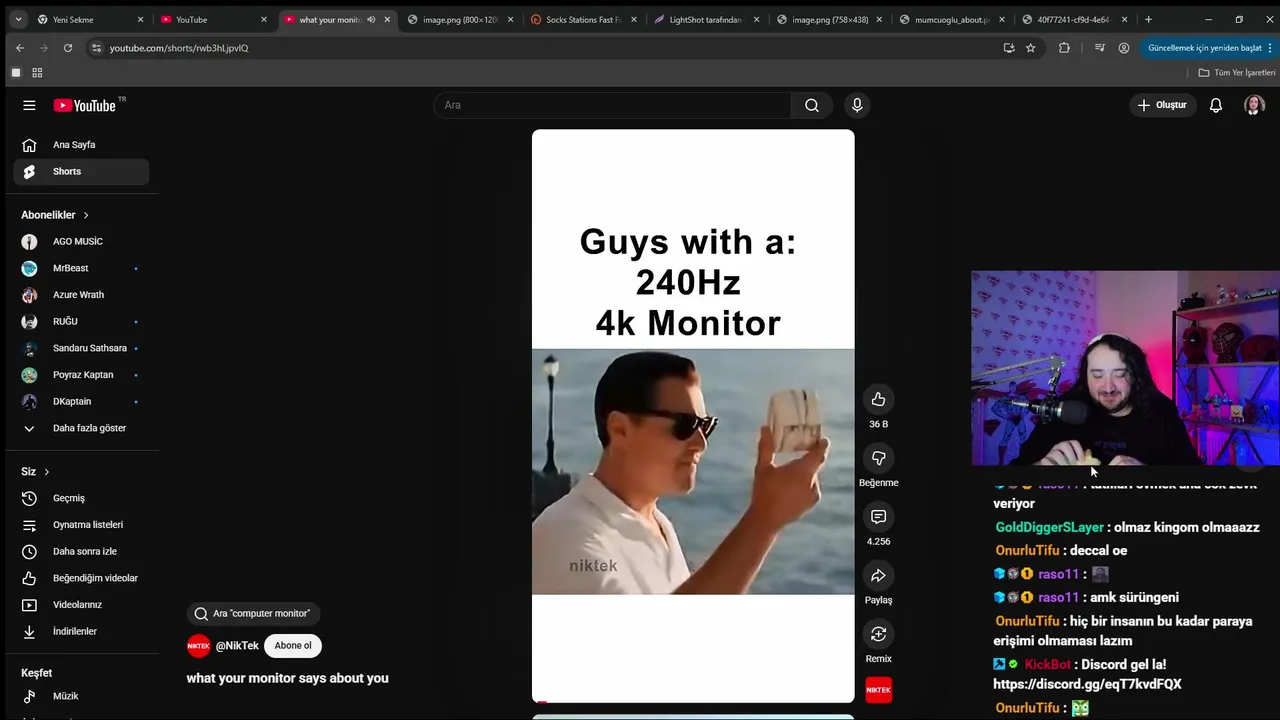Like the short with thumbs up

[878, 399]
